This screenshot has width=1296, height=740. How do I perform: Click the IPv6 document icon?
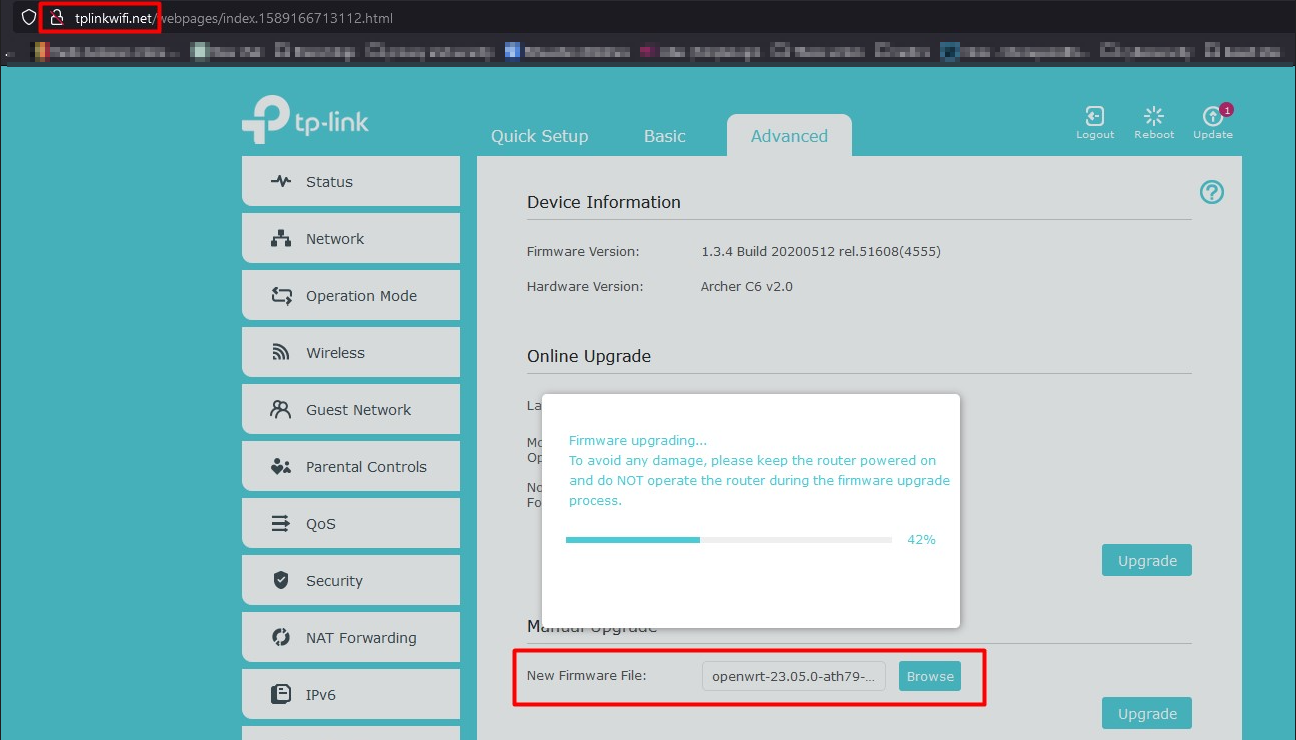pos(281,694)
